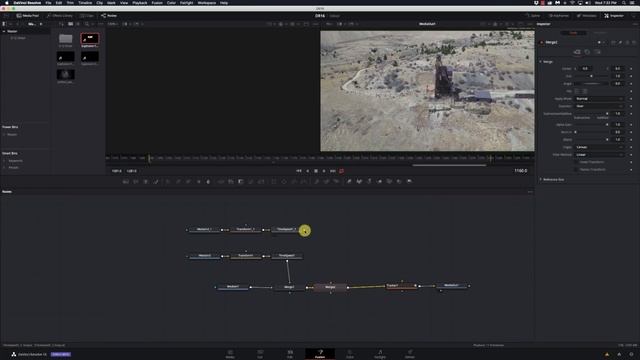
Task: Click the Center Y value field
Action: click(618, 69)
